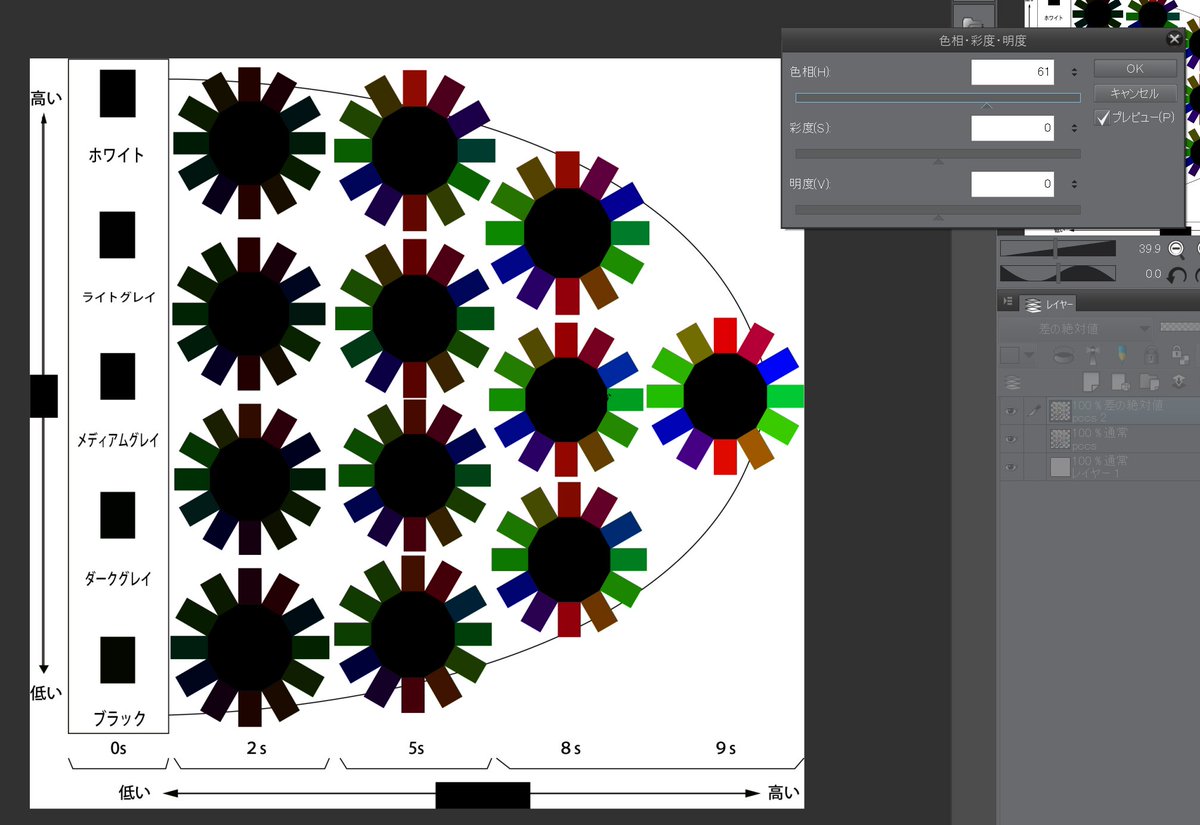Click the black box on the horizontal 低い-高い axis
Image resolution: width=1200 pixels, height=825 pixels.
[x=482, y=794]
